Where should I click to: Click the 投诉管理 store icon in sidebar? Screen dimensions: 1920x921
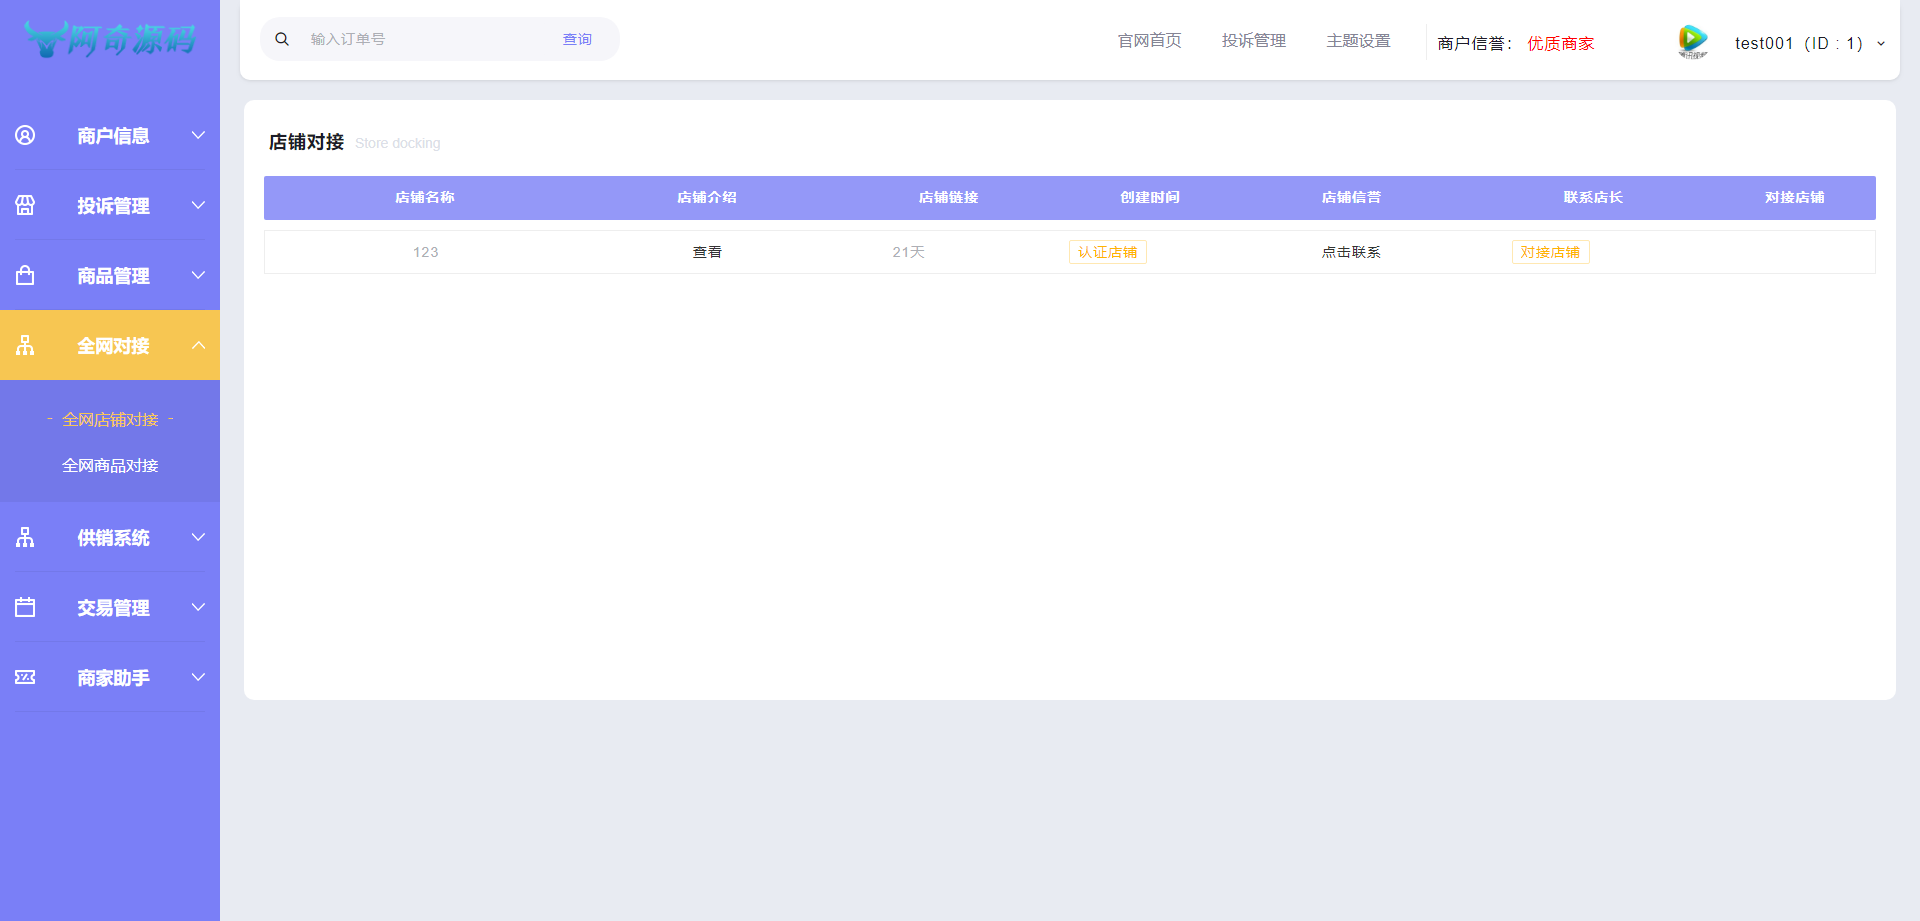tap(25, 205)
